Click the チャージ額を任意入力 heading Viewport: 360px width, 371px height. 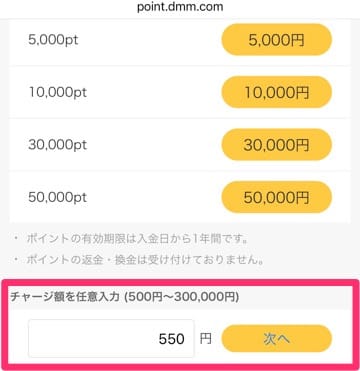pos(65,297)
